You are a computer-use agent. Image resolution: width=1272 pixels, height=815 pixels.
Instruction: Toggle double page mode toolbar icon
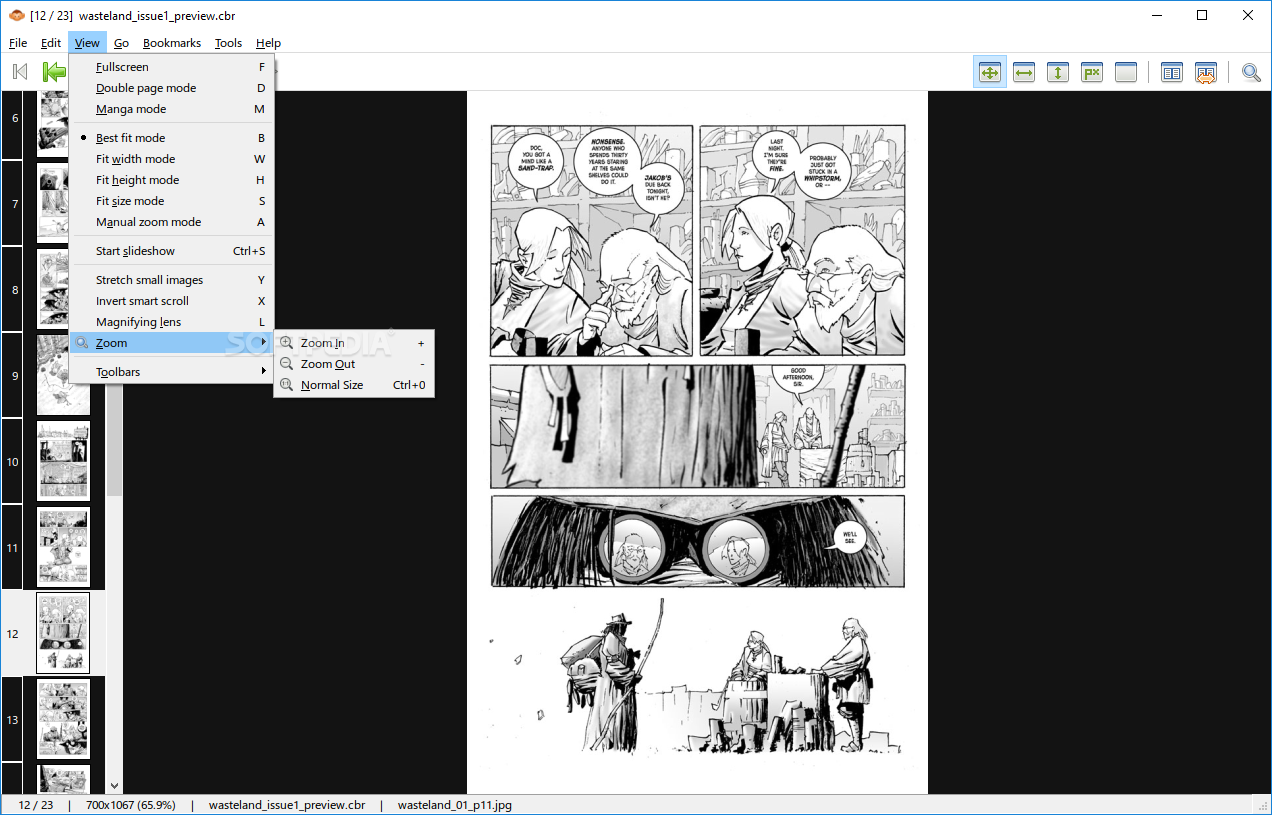1172,72
